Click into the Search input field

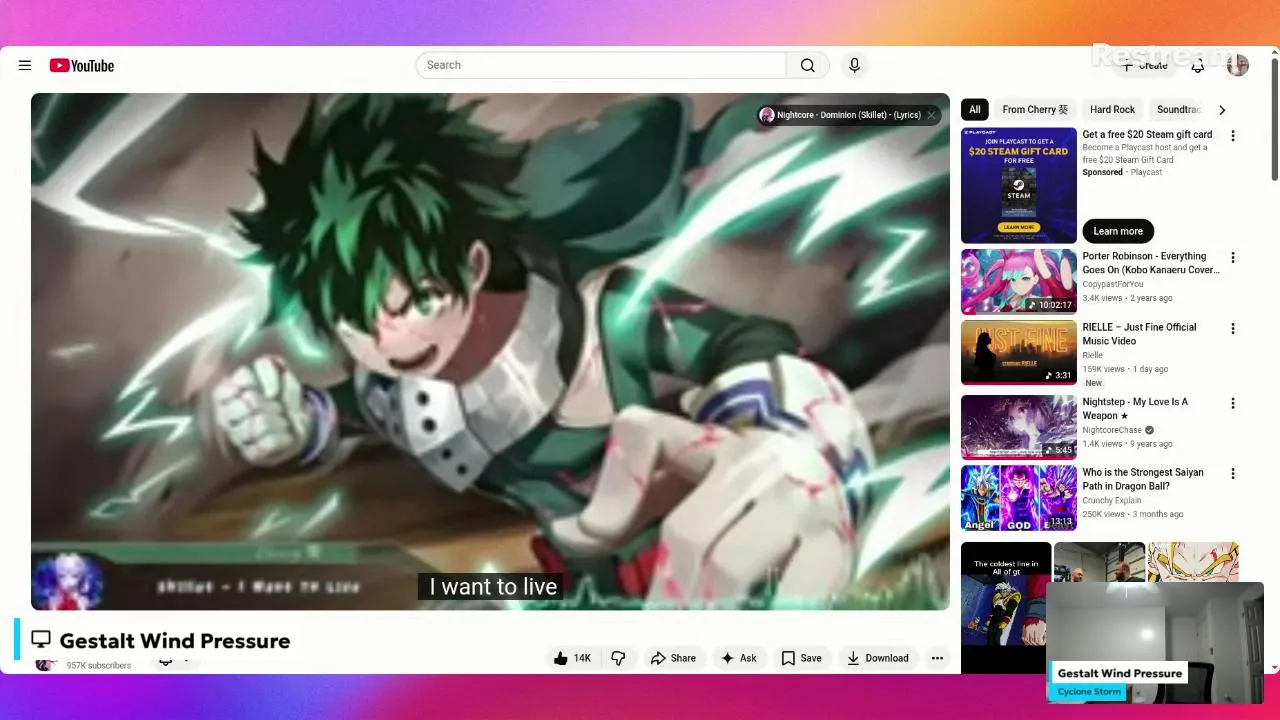601,65
